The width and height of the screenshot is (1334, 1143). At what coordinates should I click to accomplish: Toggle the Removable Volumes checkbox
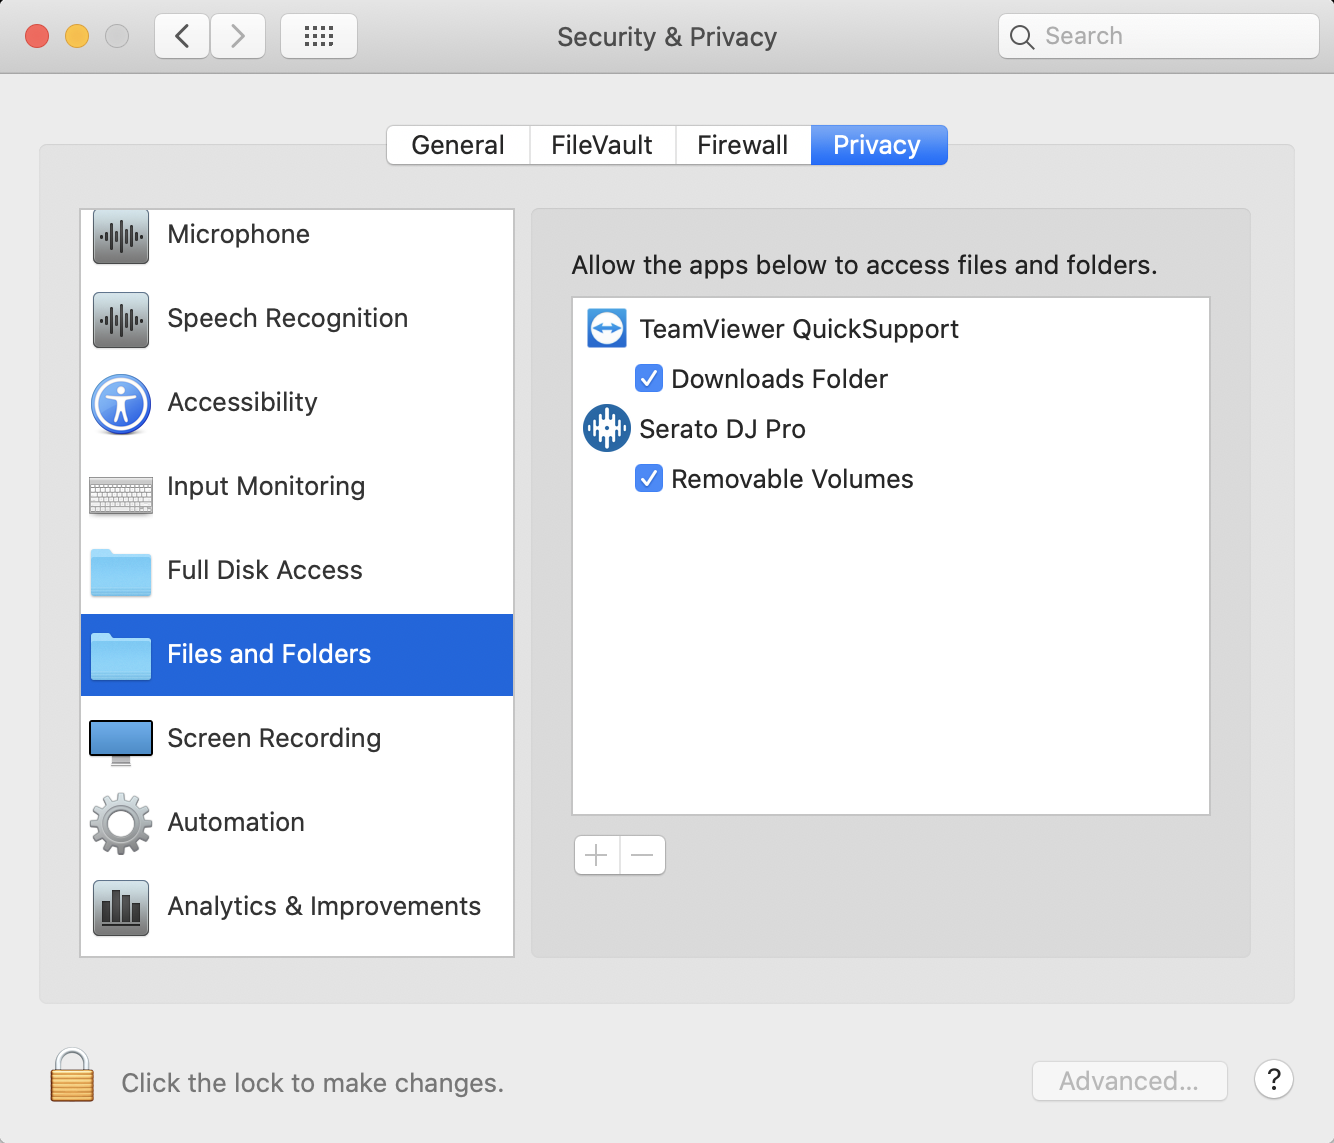(x=649, y=478)
